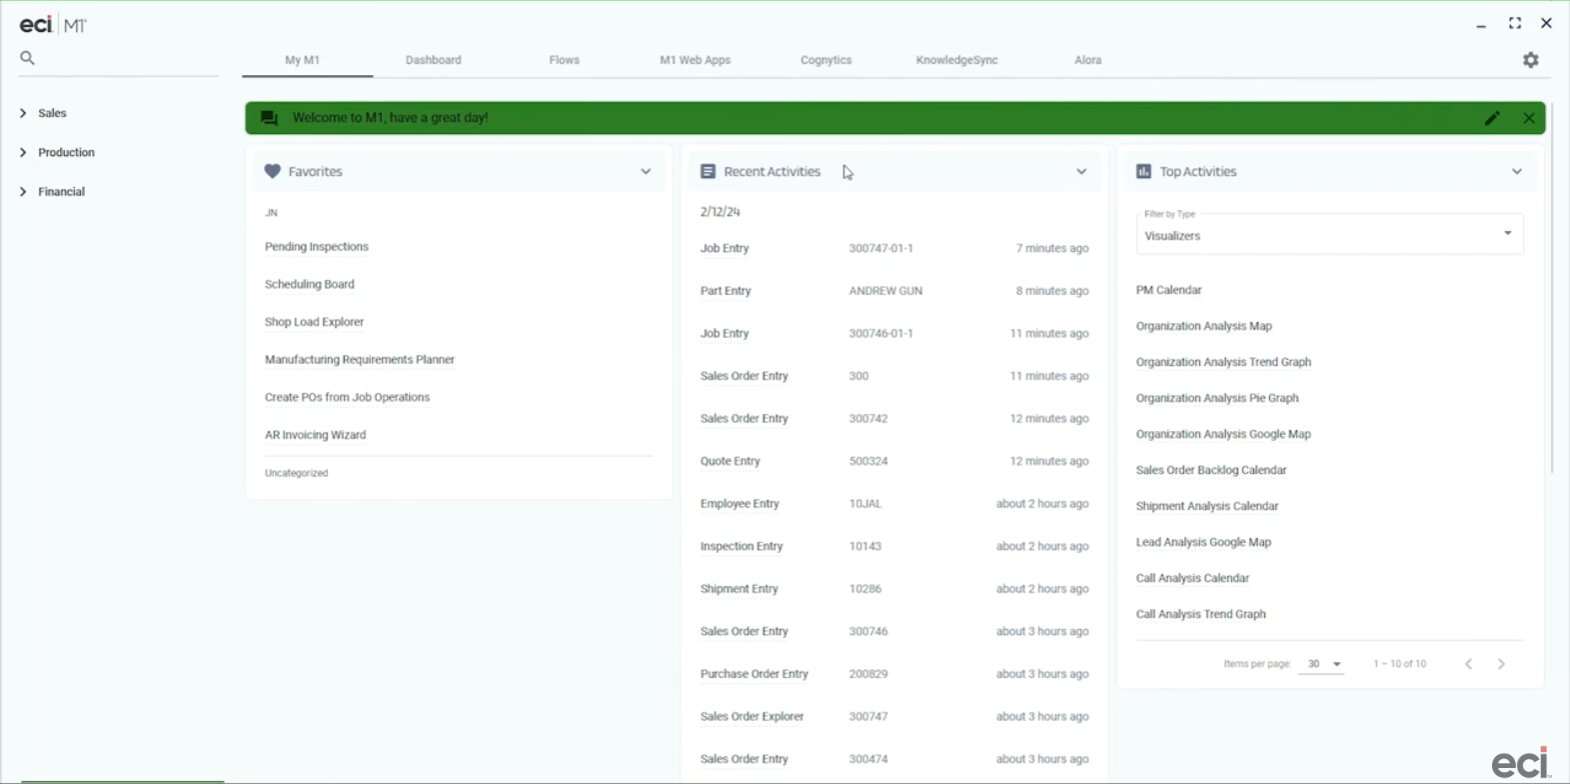
Task: Click the Recent Activities list icon
Action: [708, 172]
